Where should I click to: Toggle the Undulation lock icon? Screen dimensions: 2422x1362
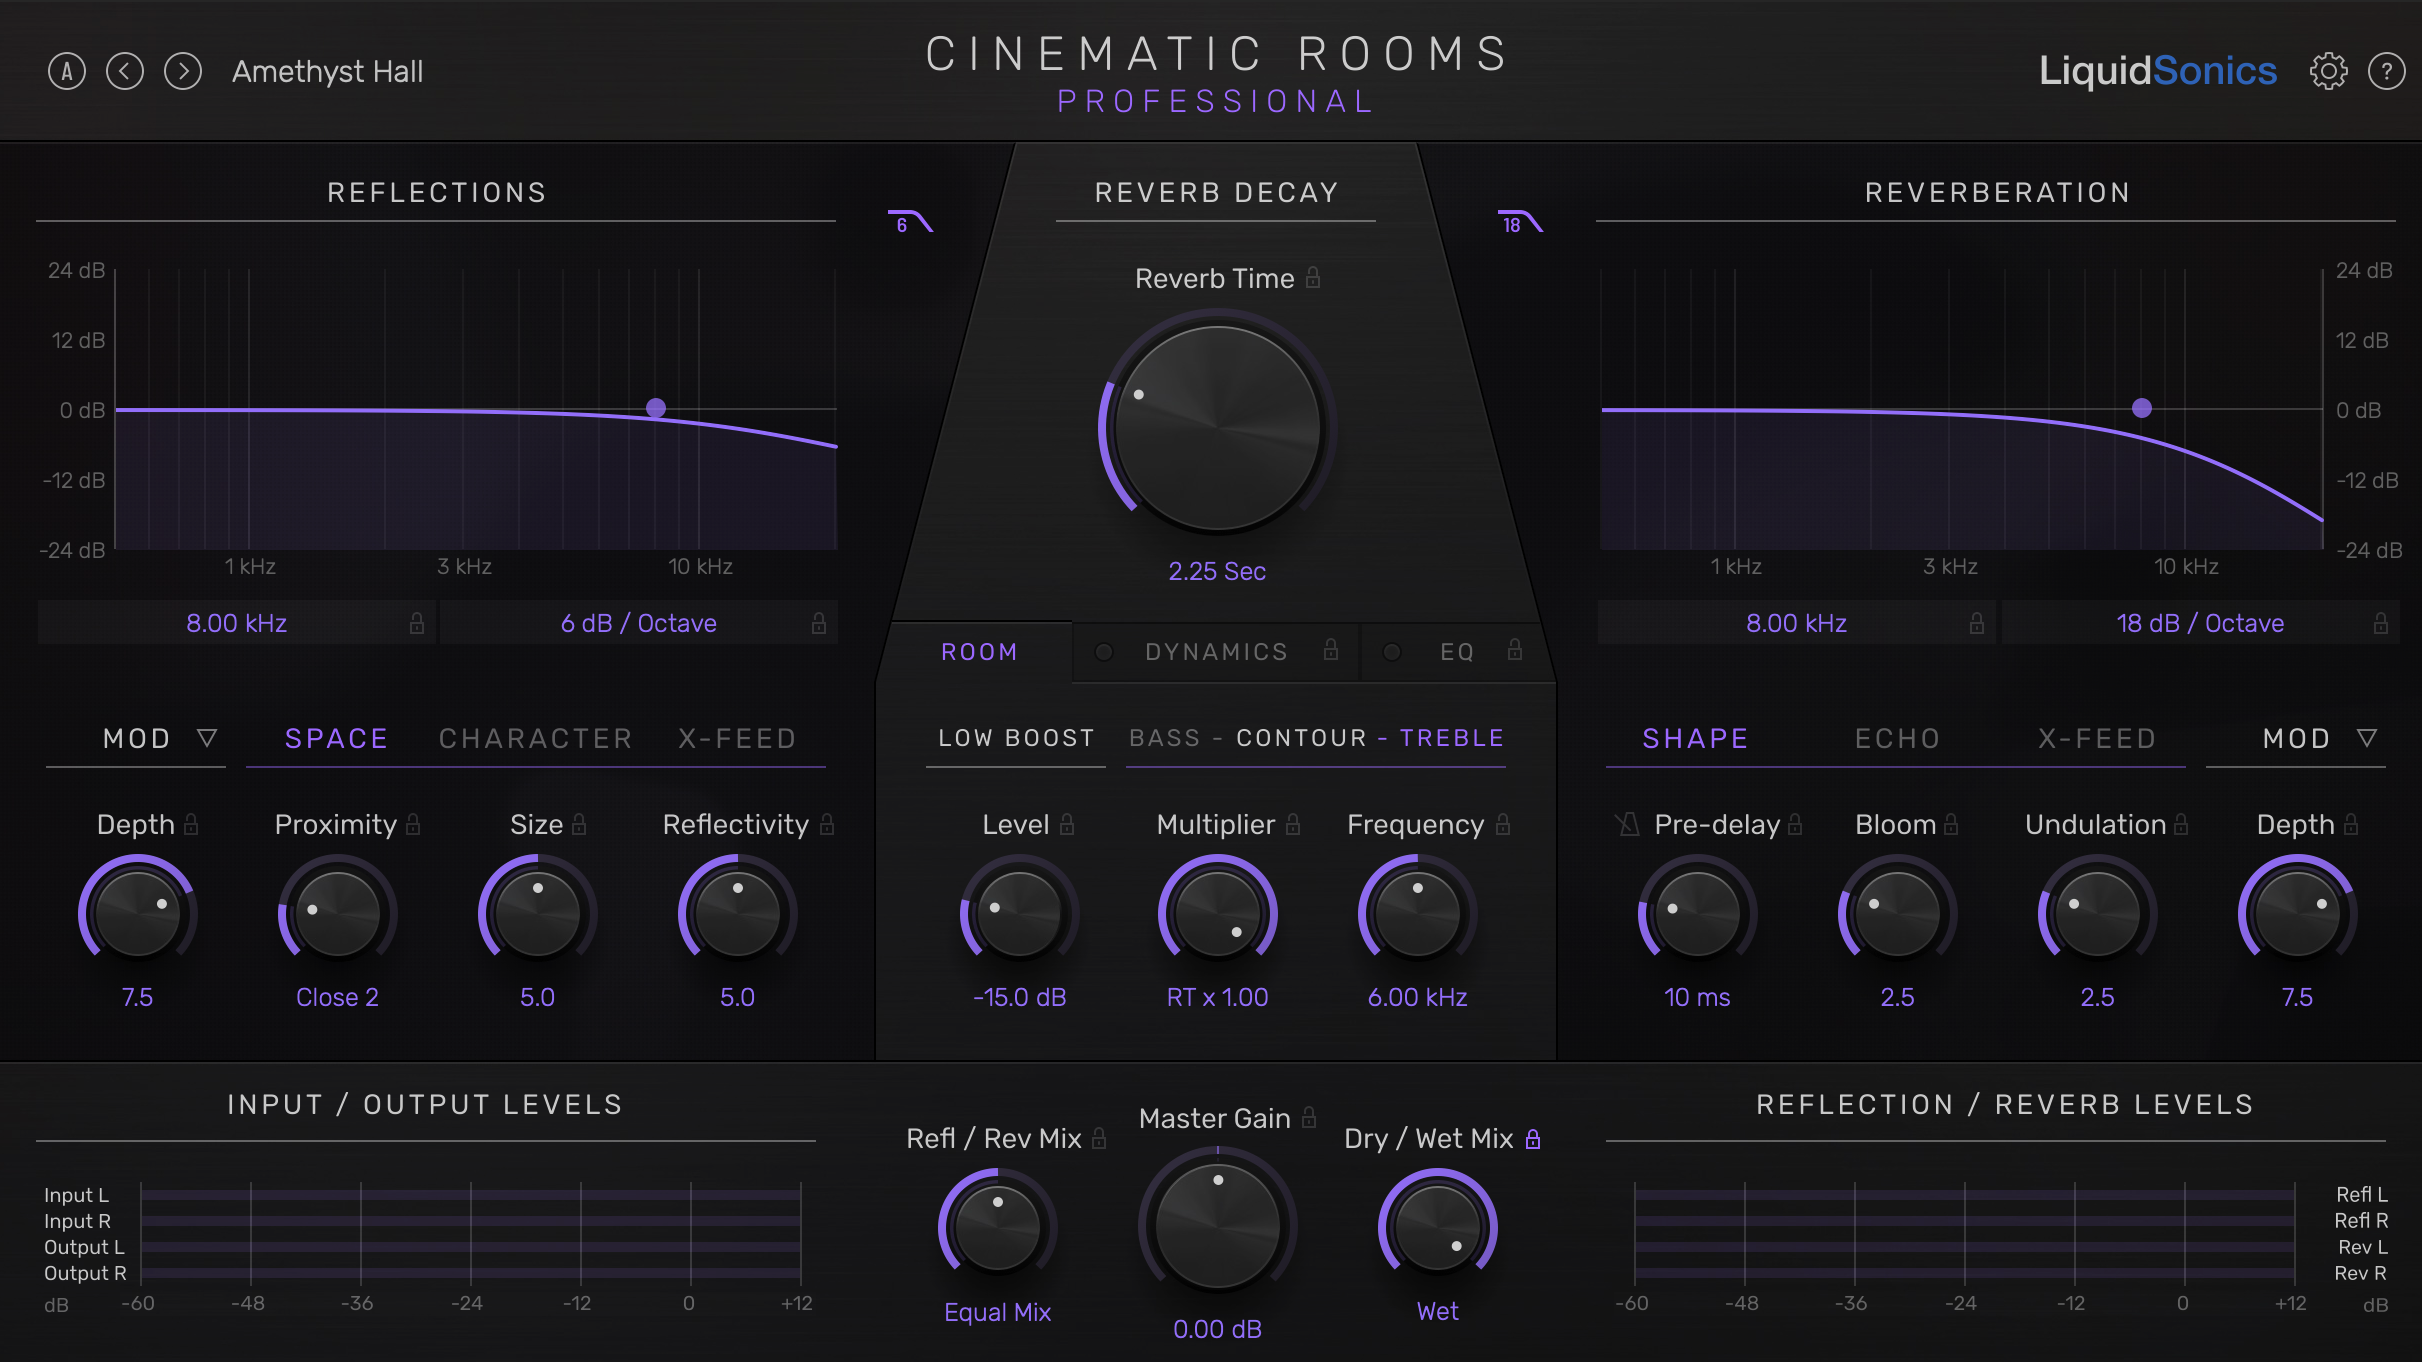point(2181,824)
